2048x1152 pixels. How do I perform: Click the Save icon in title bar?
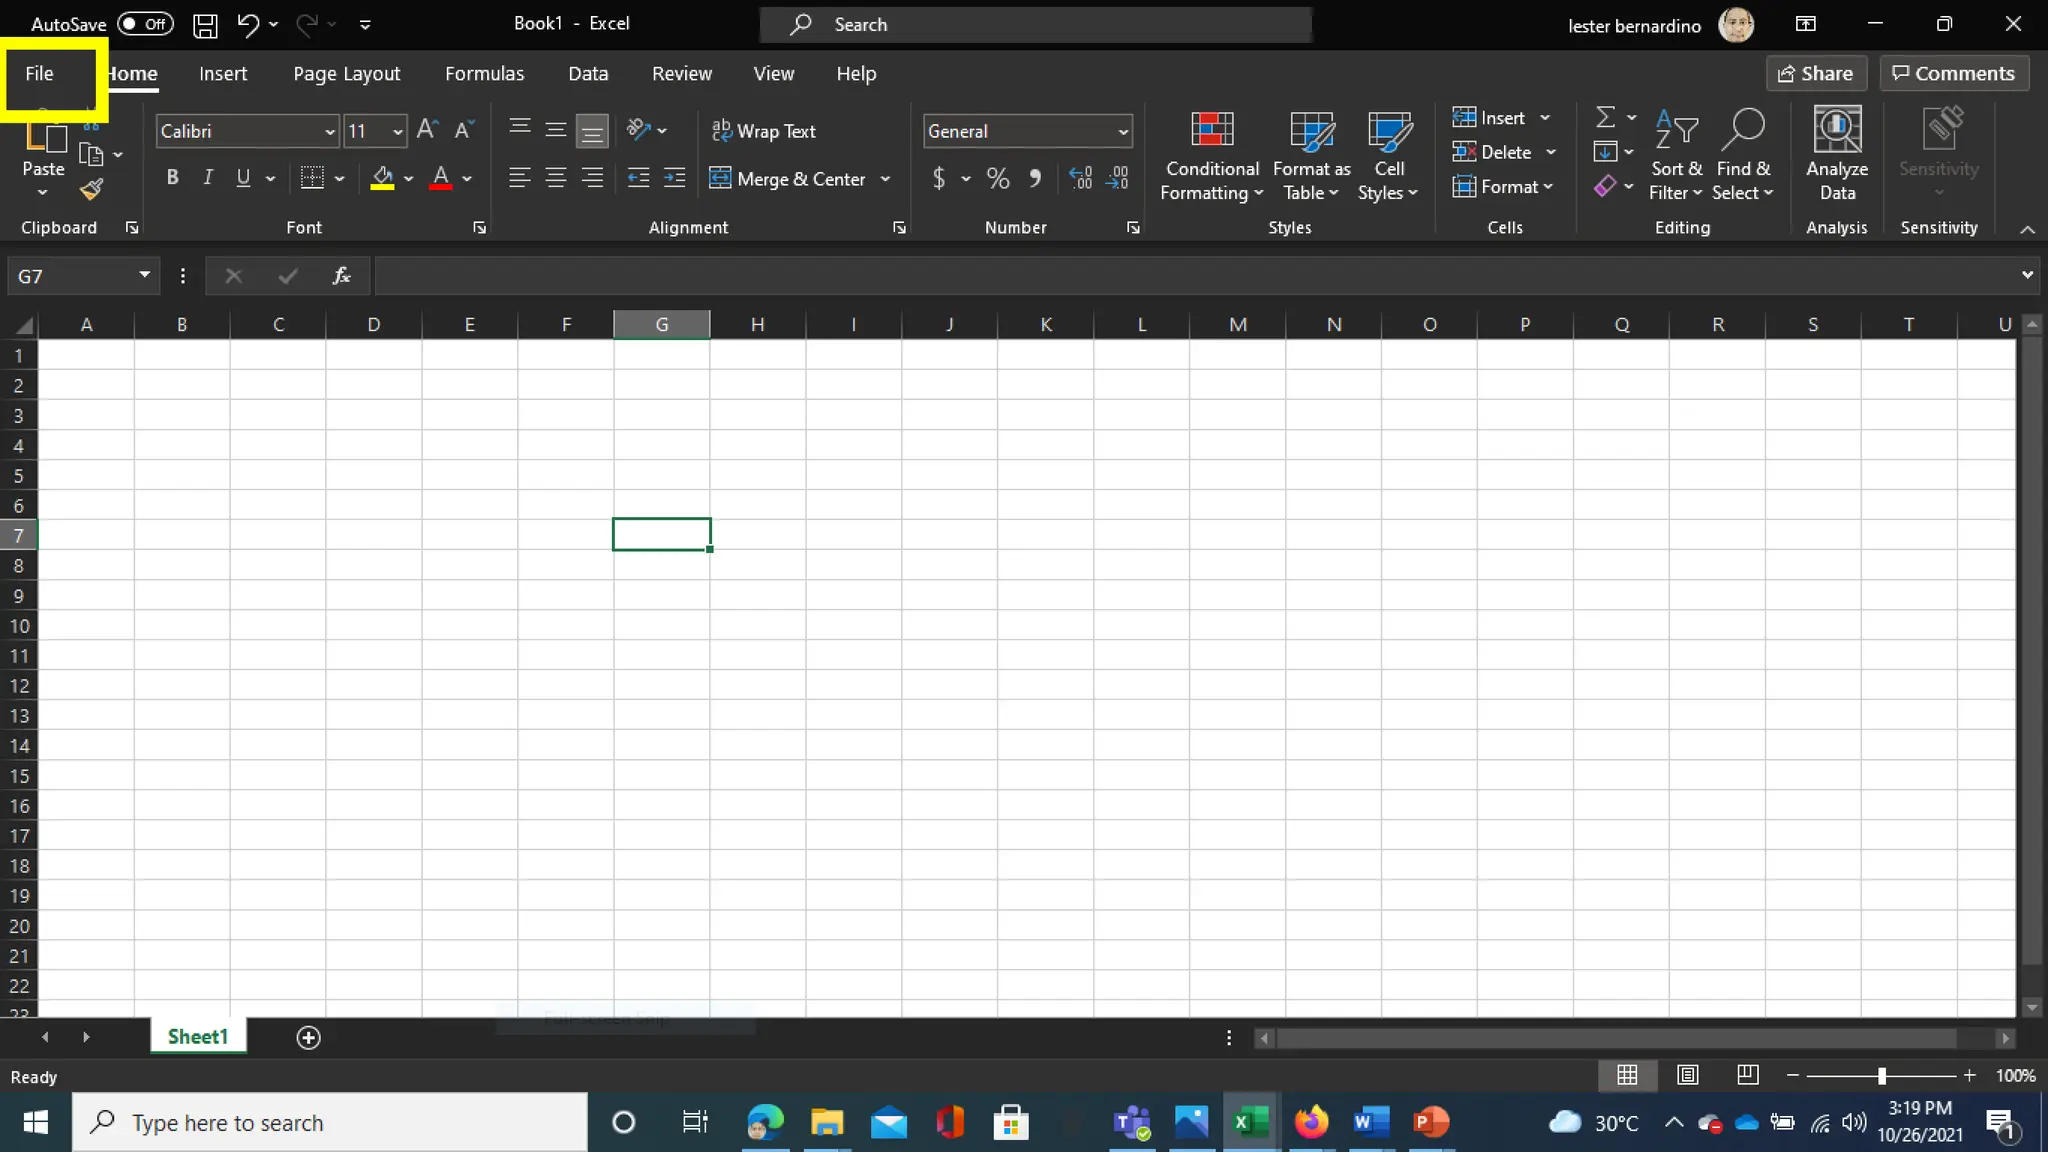(205, 25)
